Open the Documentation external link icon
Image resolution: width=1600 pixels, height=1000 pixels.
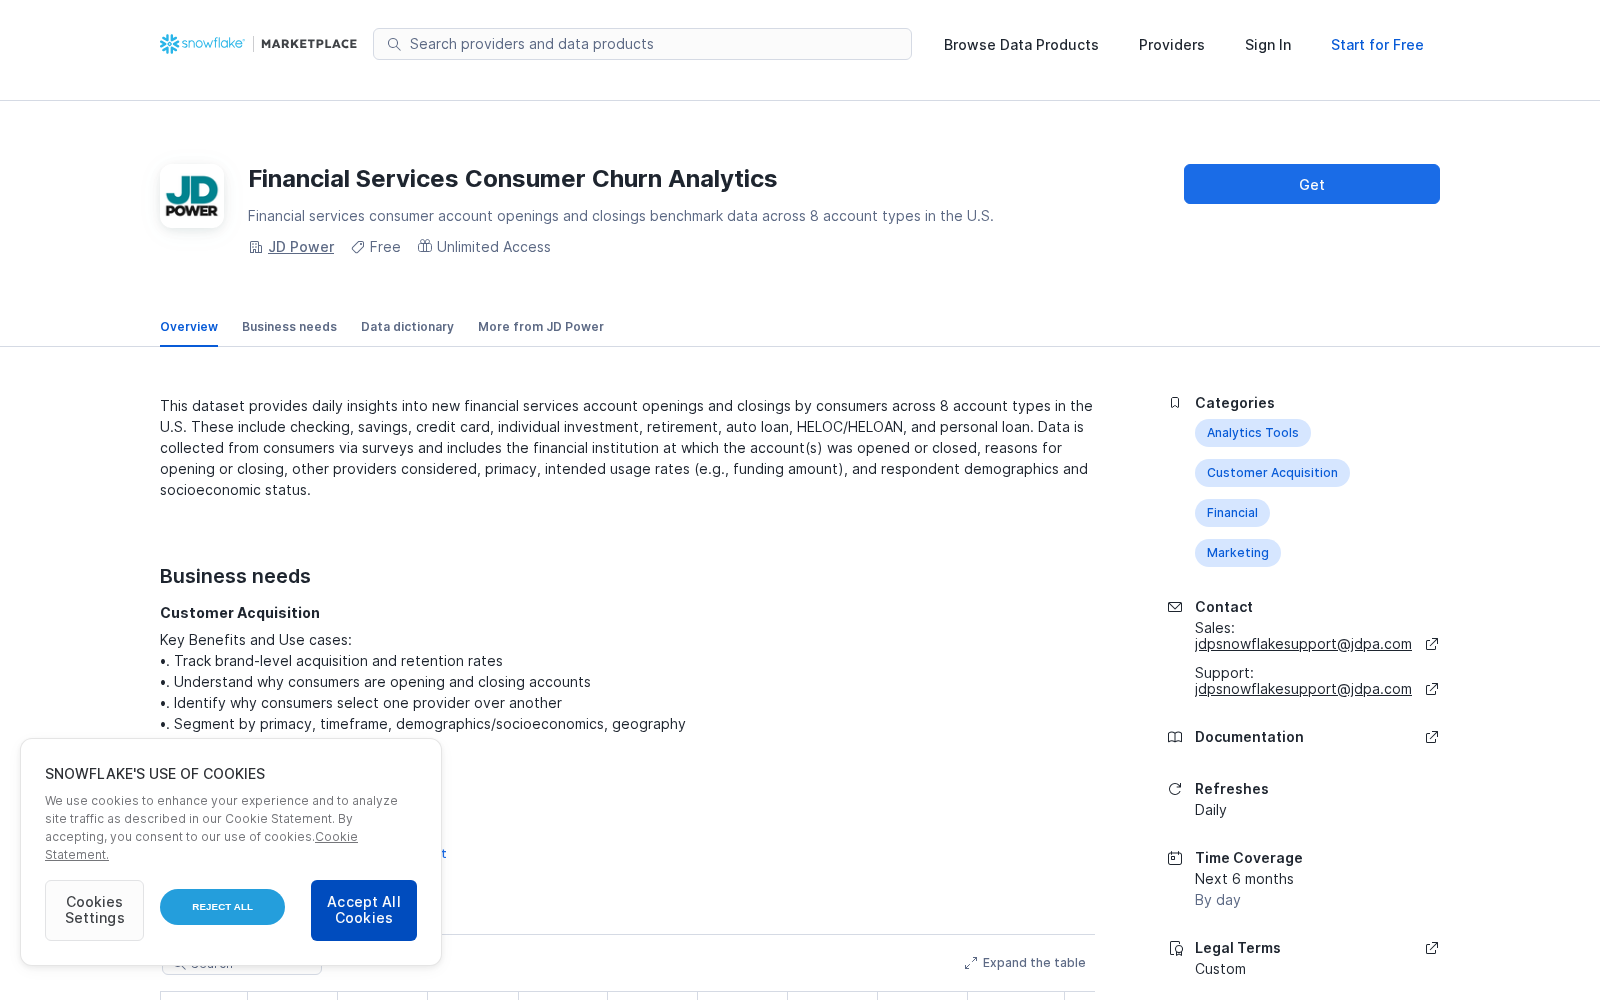pyautogui.click(x=1432, y=737)
